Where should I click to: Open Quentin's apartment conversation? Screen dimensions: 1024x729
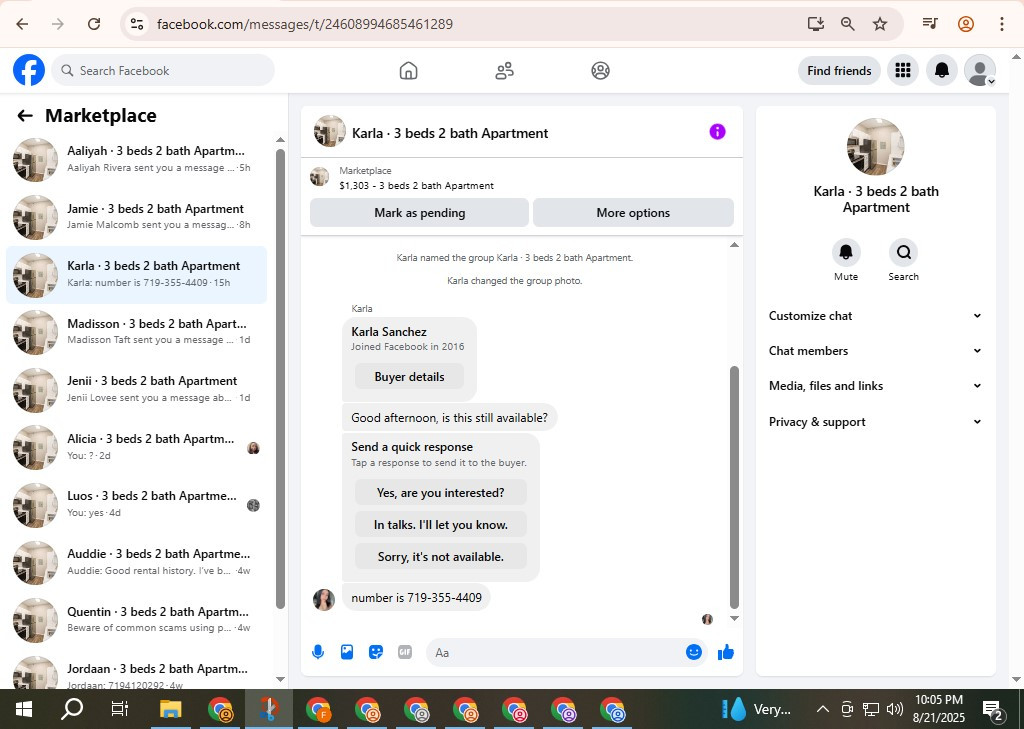pos(136,619)
